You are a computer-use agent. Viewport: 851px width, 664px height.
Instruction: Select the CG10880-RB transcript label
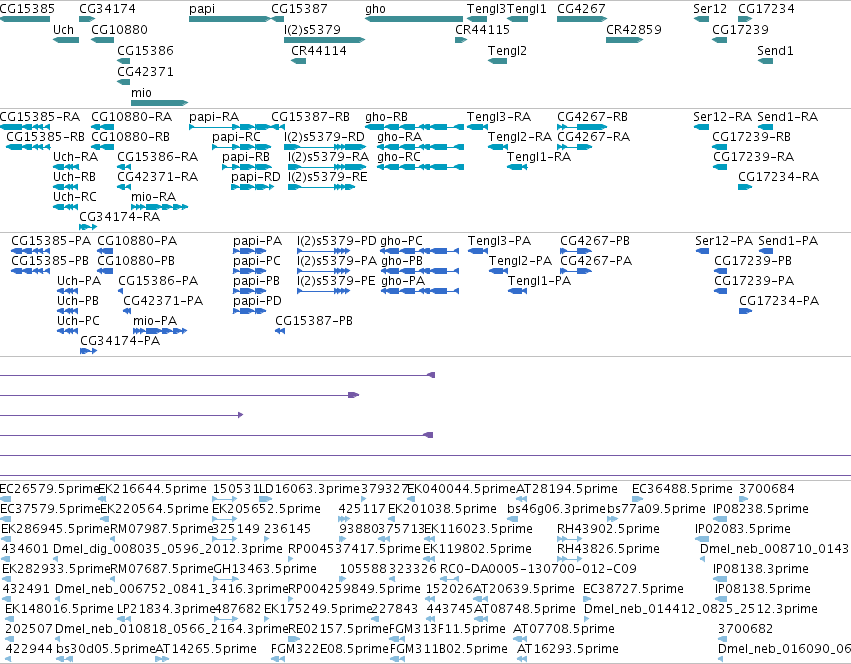pos(130,137)
